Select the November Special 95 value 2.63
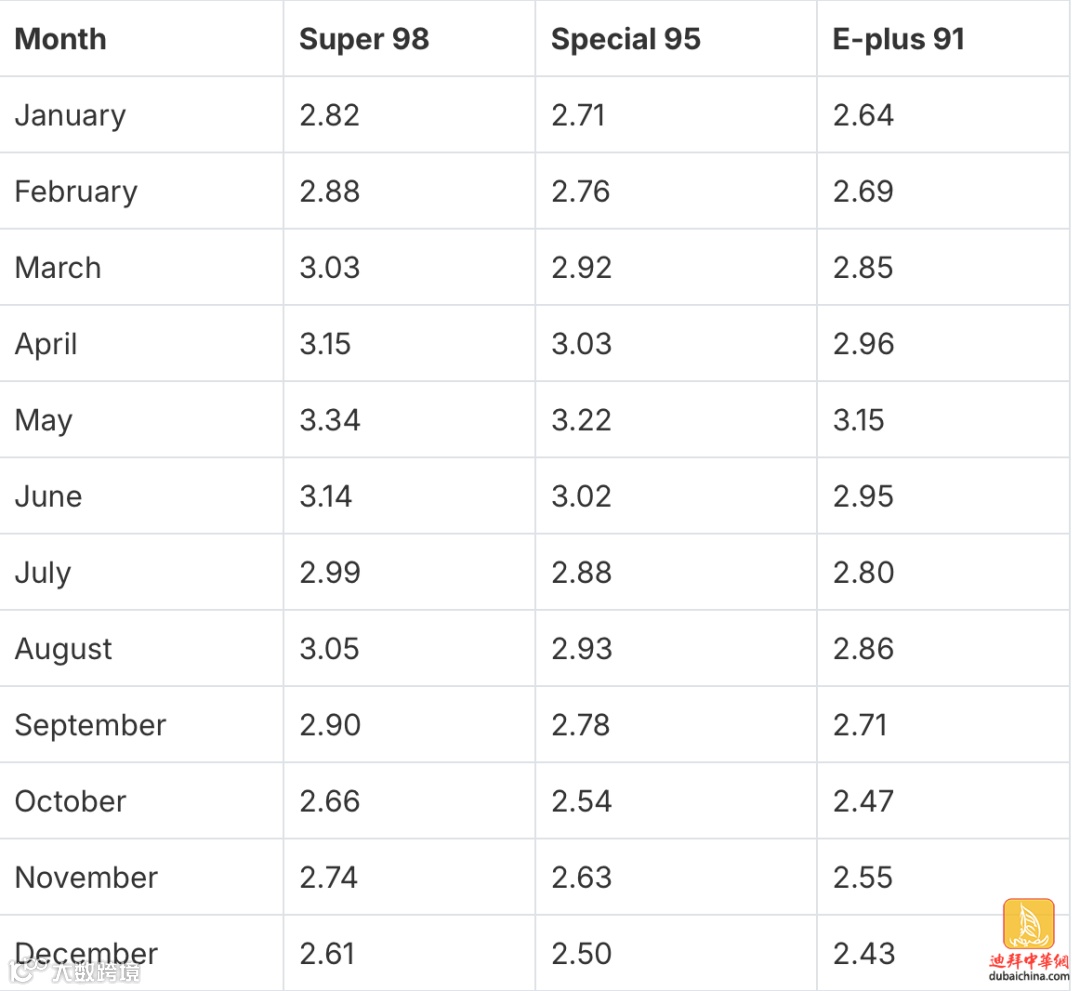This screenshot has height=991, width=1080. click(x=581, y=877)
